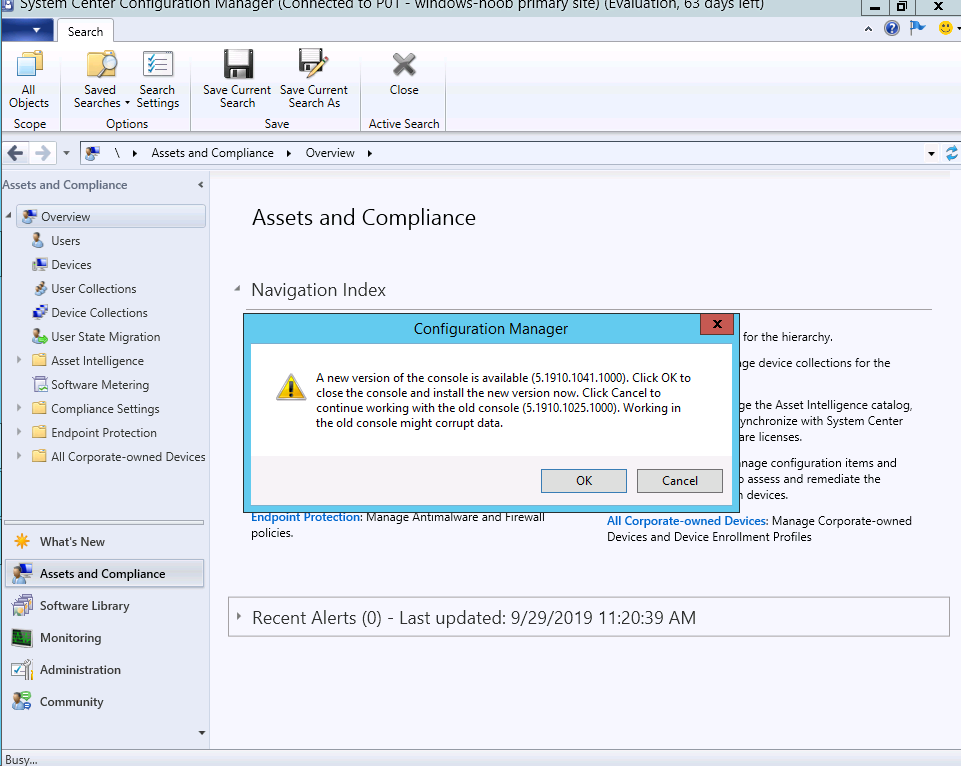Click the Asset Intelligence tree item
961x766 pixels.
[97, 361]
